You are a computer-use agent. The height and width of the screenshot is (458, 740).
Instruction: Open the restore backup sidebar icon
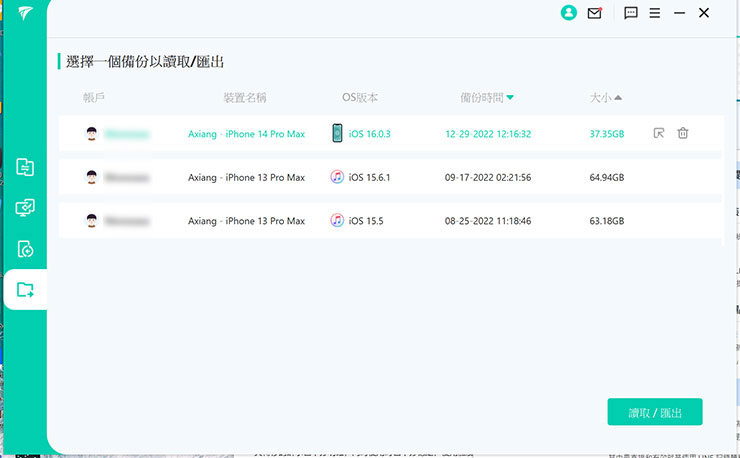(25, 249)
